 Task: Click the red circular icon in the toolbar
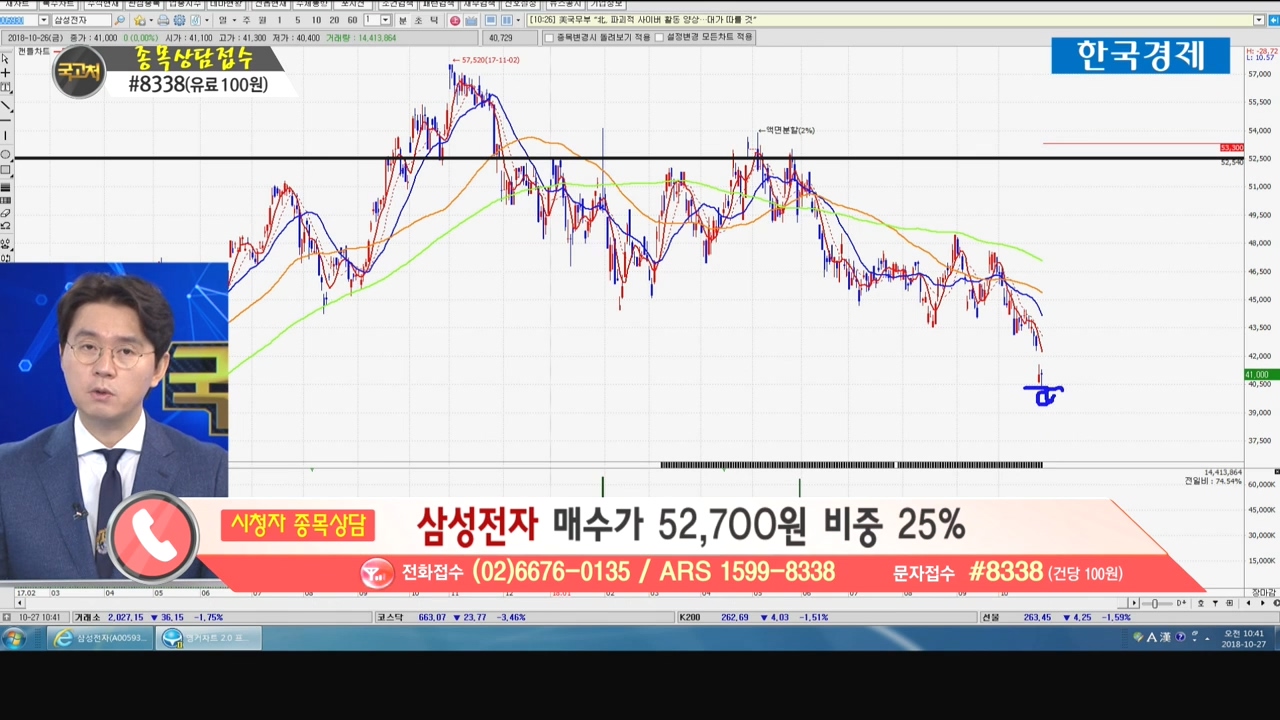(455, 20)
